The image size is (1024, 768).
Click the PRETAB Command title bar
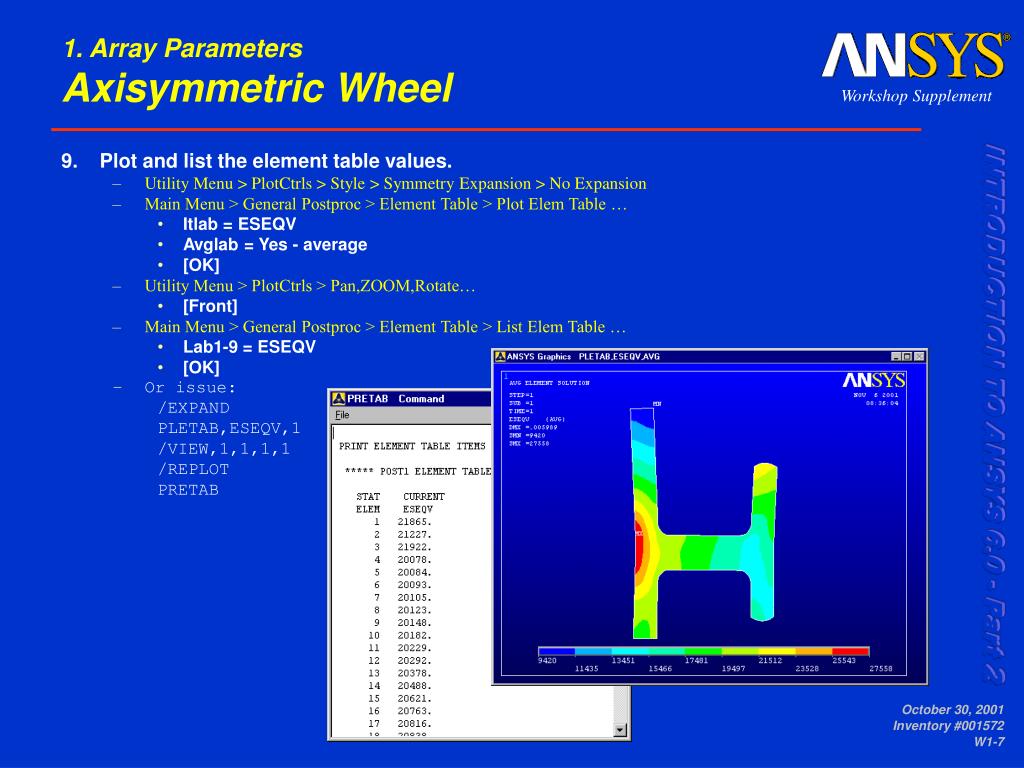[411, 398]
